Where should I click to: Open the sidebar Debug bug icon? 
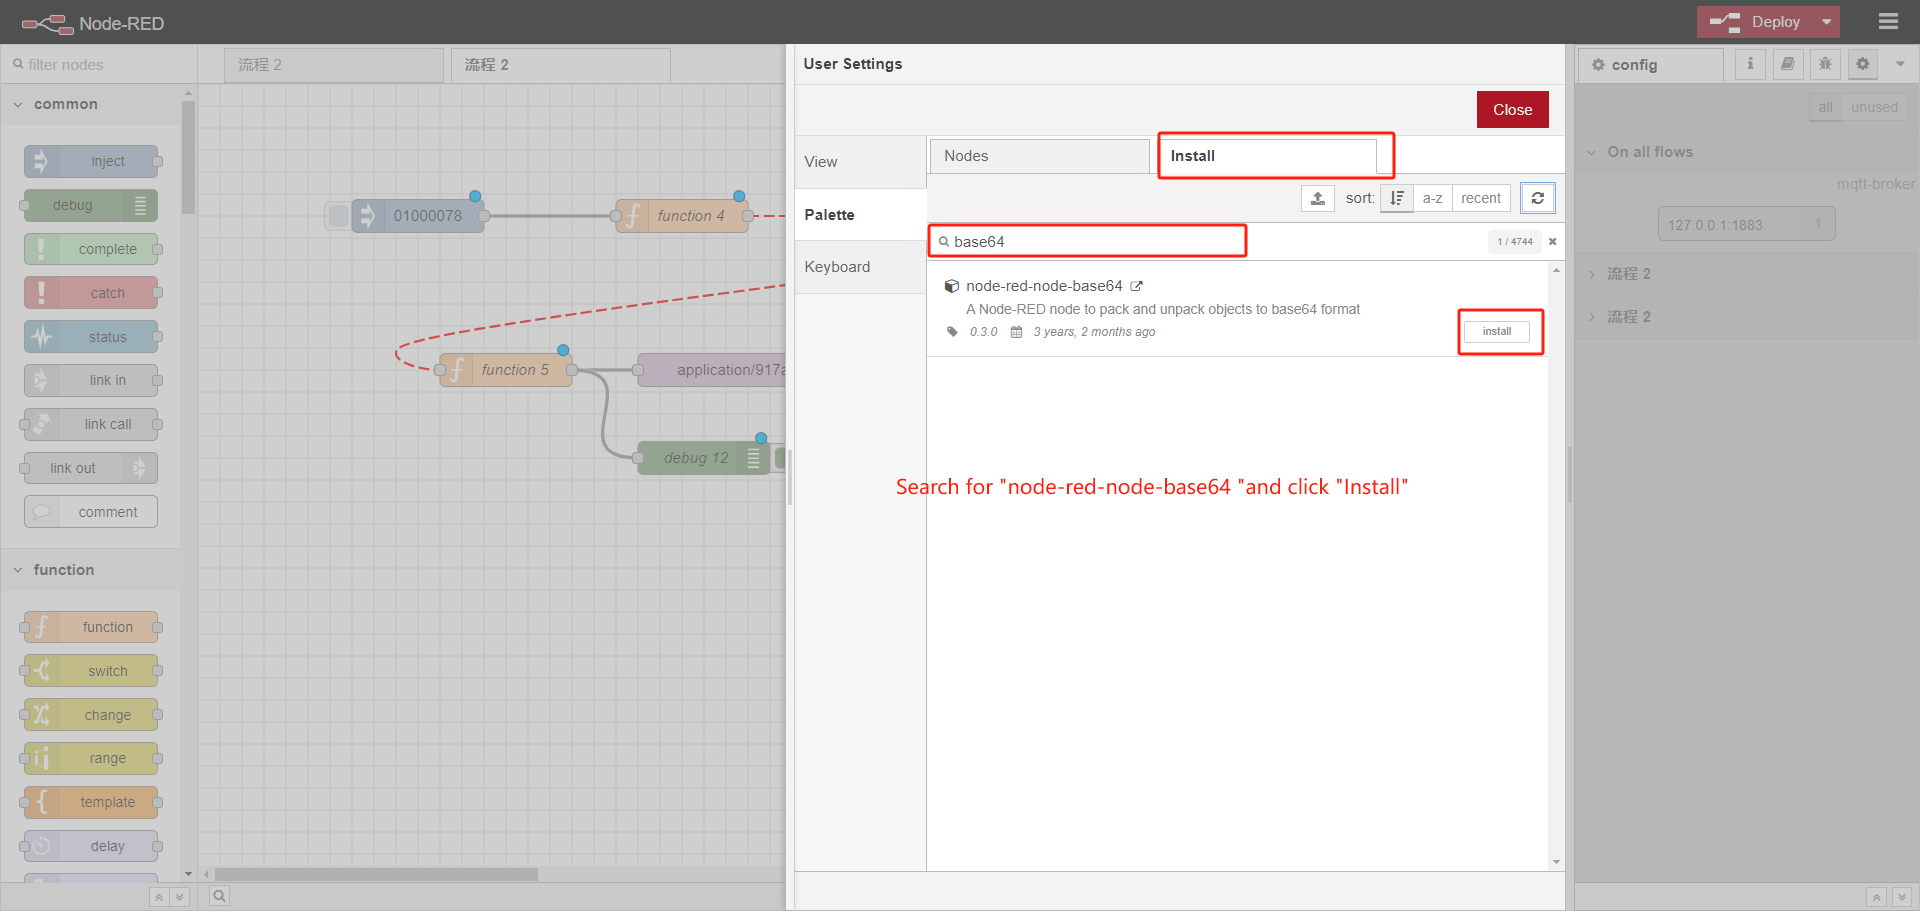tap(1825, 64)
